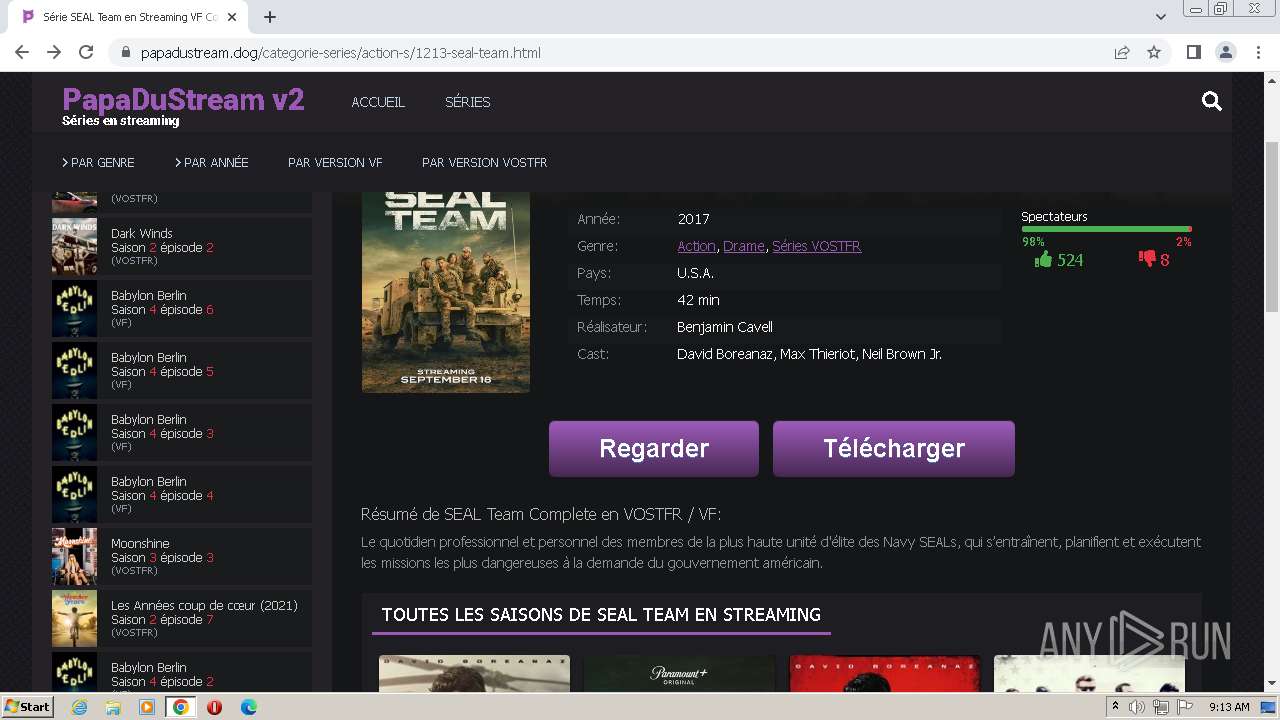Image resolution: width=1280 pixels, height=720 pixels.
Task: Open PAR VERSION VOSTFR menu item
Action: pyautogui.click(x=484, y=162)
